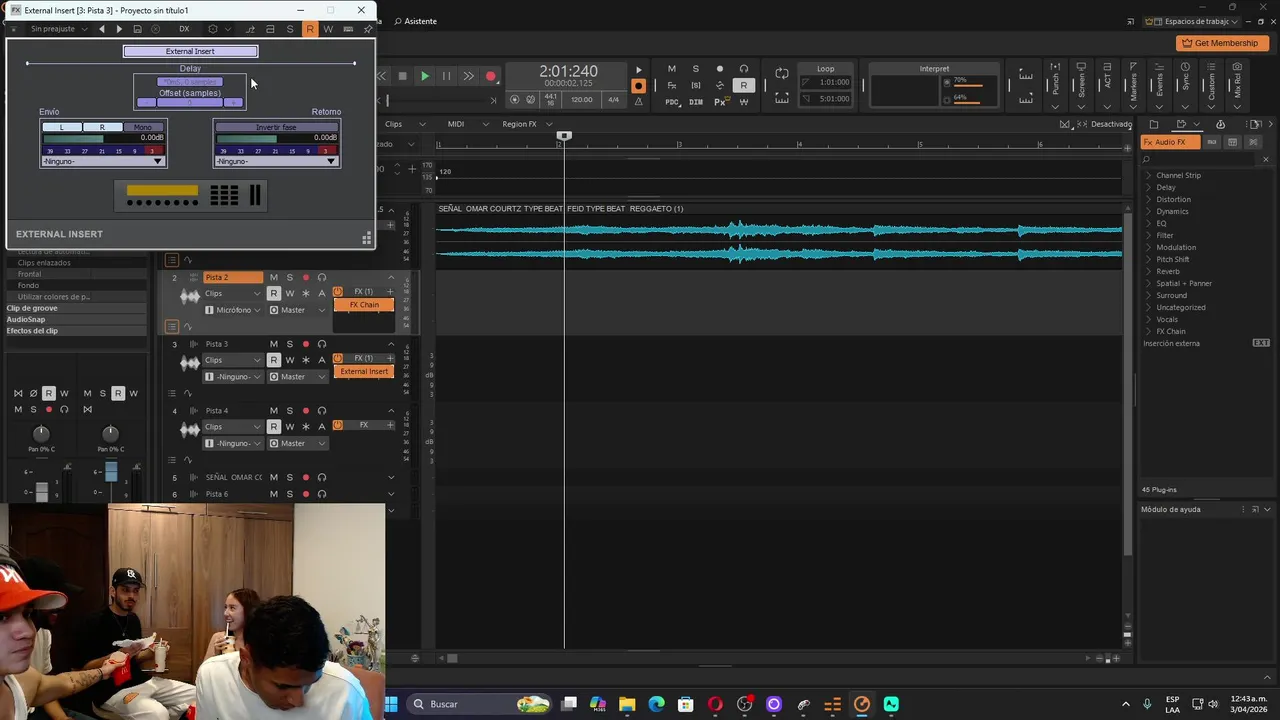Image resolution: width=1280 pixels, height=720 pixels.
Task: Open the Mix Recall camera module
Action: (1237, 84)
